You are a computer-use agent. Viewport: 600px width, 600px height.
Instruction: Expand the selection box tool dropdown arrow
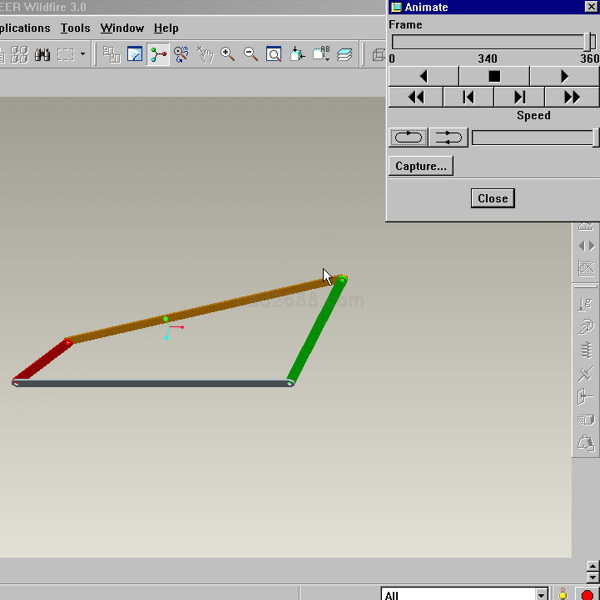click(x=83, y=55)
